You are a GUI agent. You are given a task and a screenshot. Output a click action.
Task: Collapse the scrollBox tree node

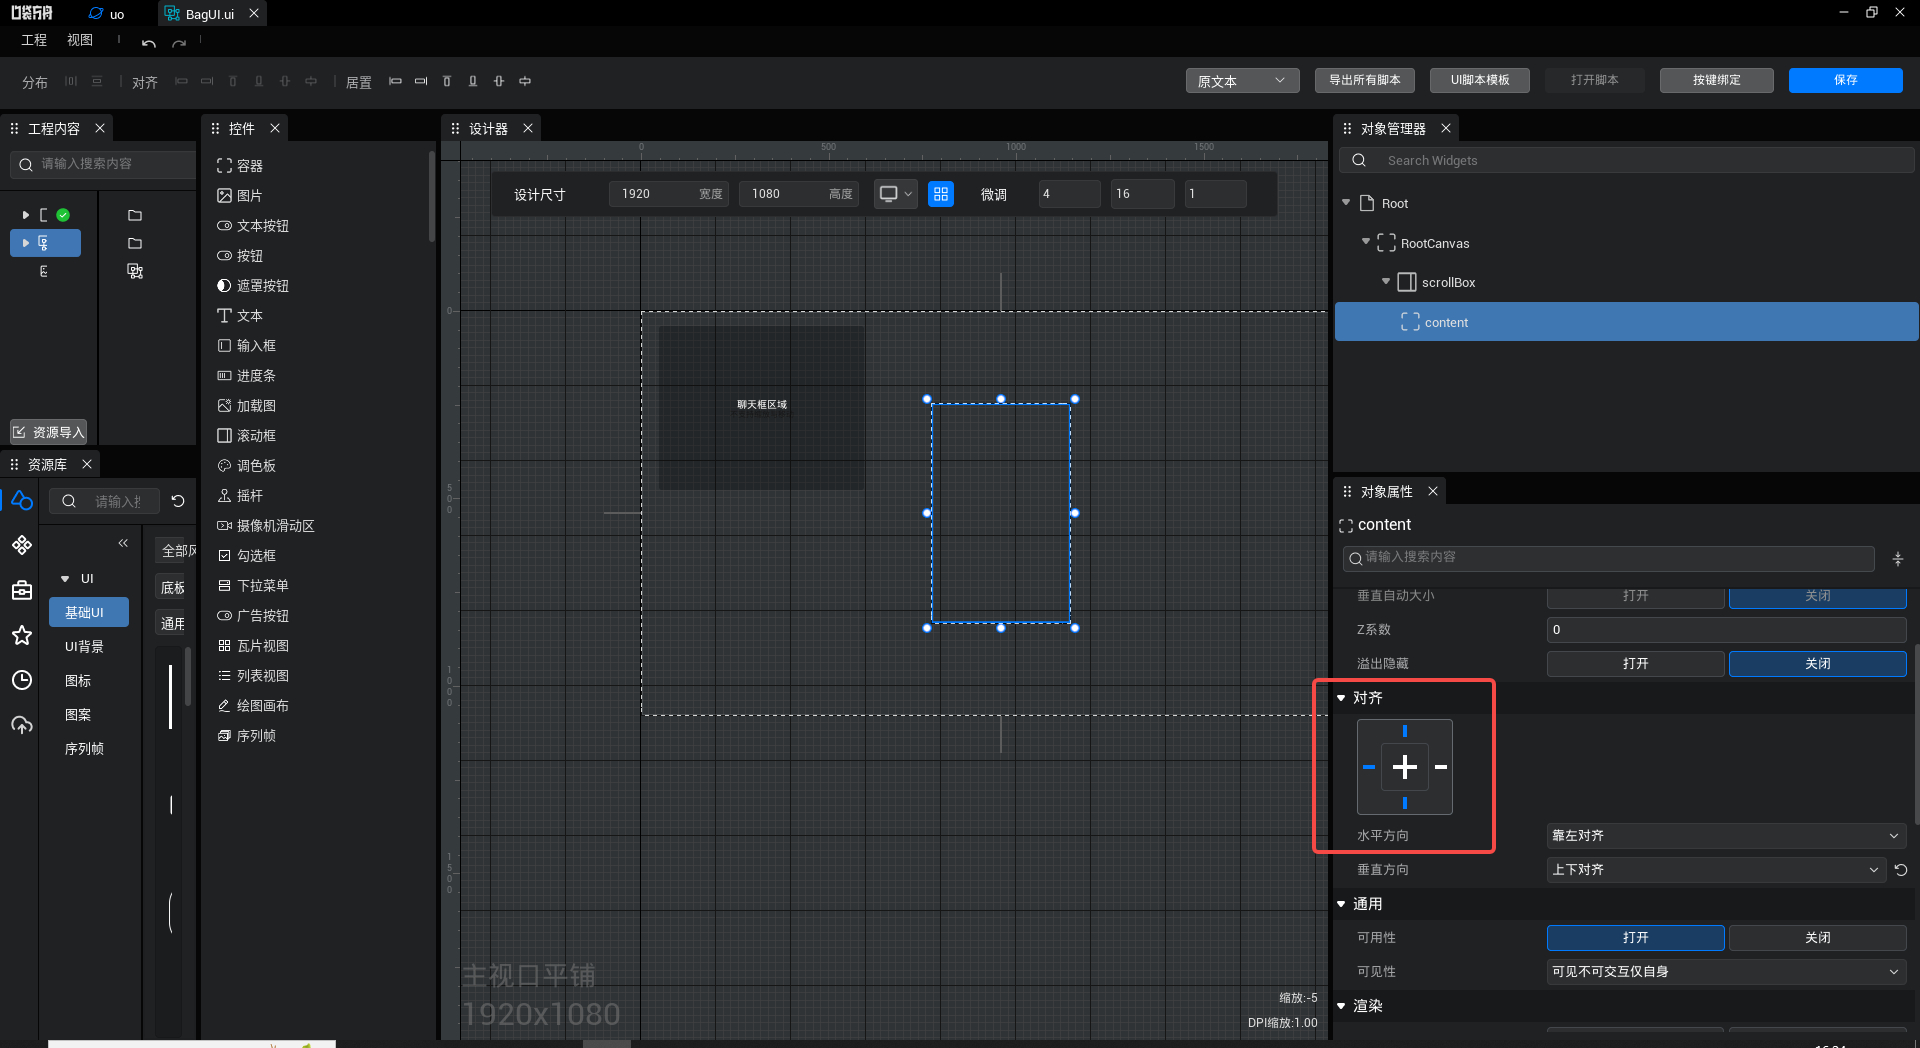click(1386, 281)
